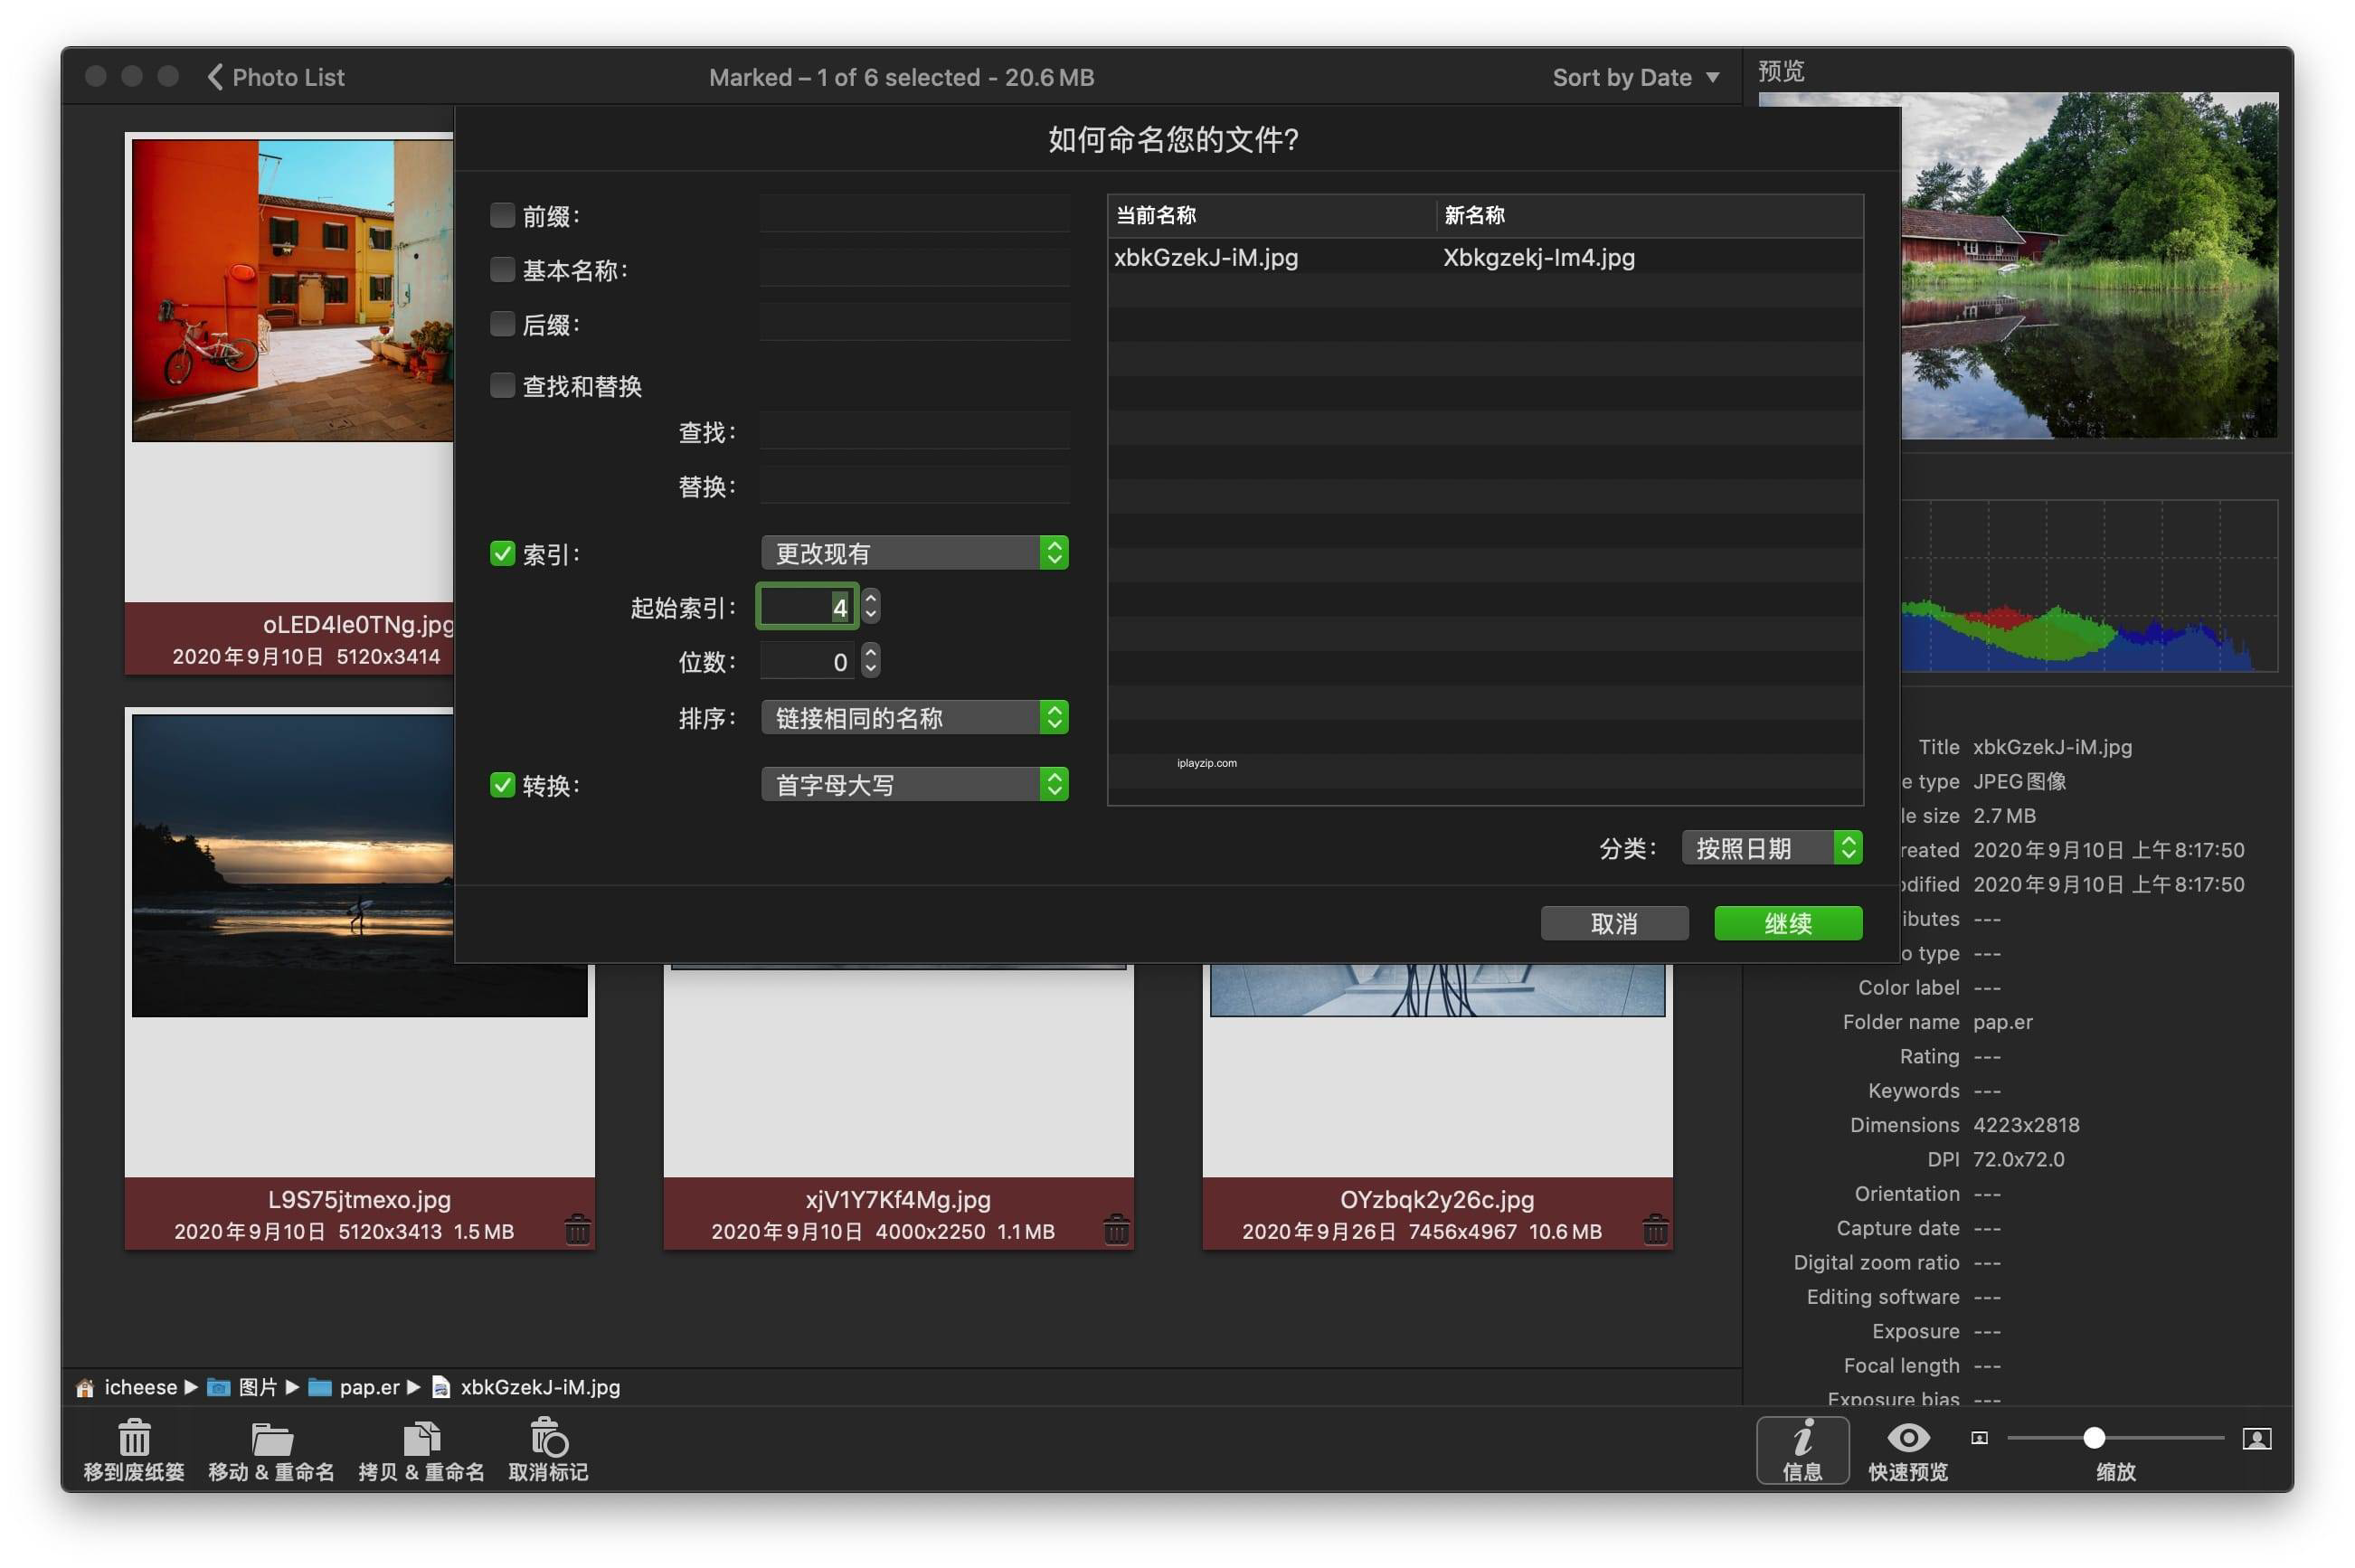
Task: Click the zoom slider knob
Action: [2094, 1438]
